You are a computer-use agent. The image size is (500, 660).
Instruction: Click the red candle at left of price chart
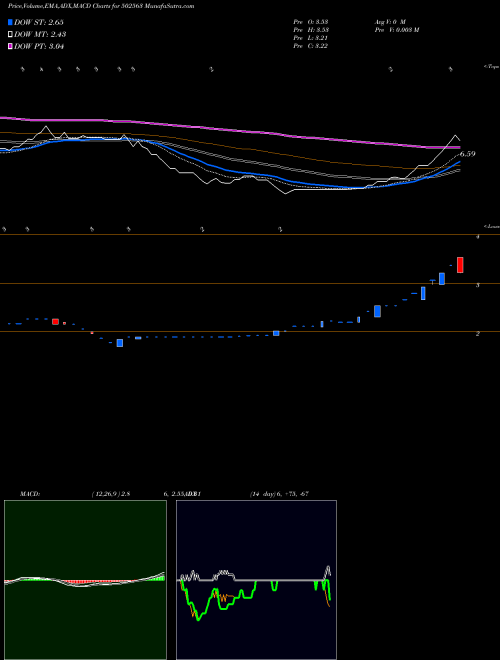tap(55, 322)
